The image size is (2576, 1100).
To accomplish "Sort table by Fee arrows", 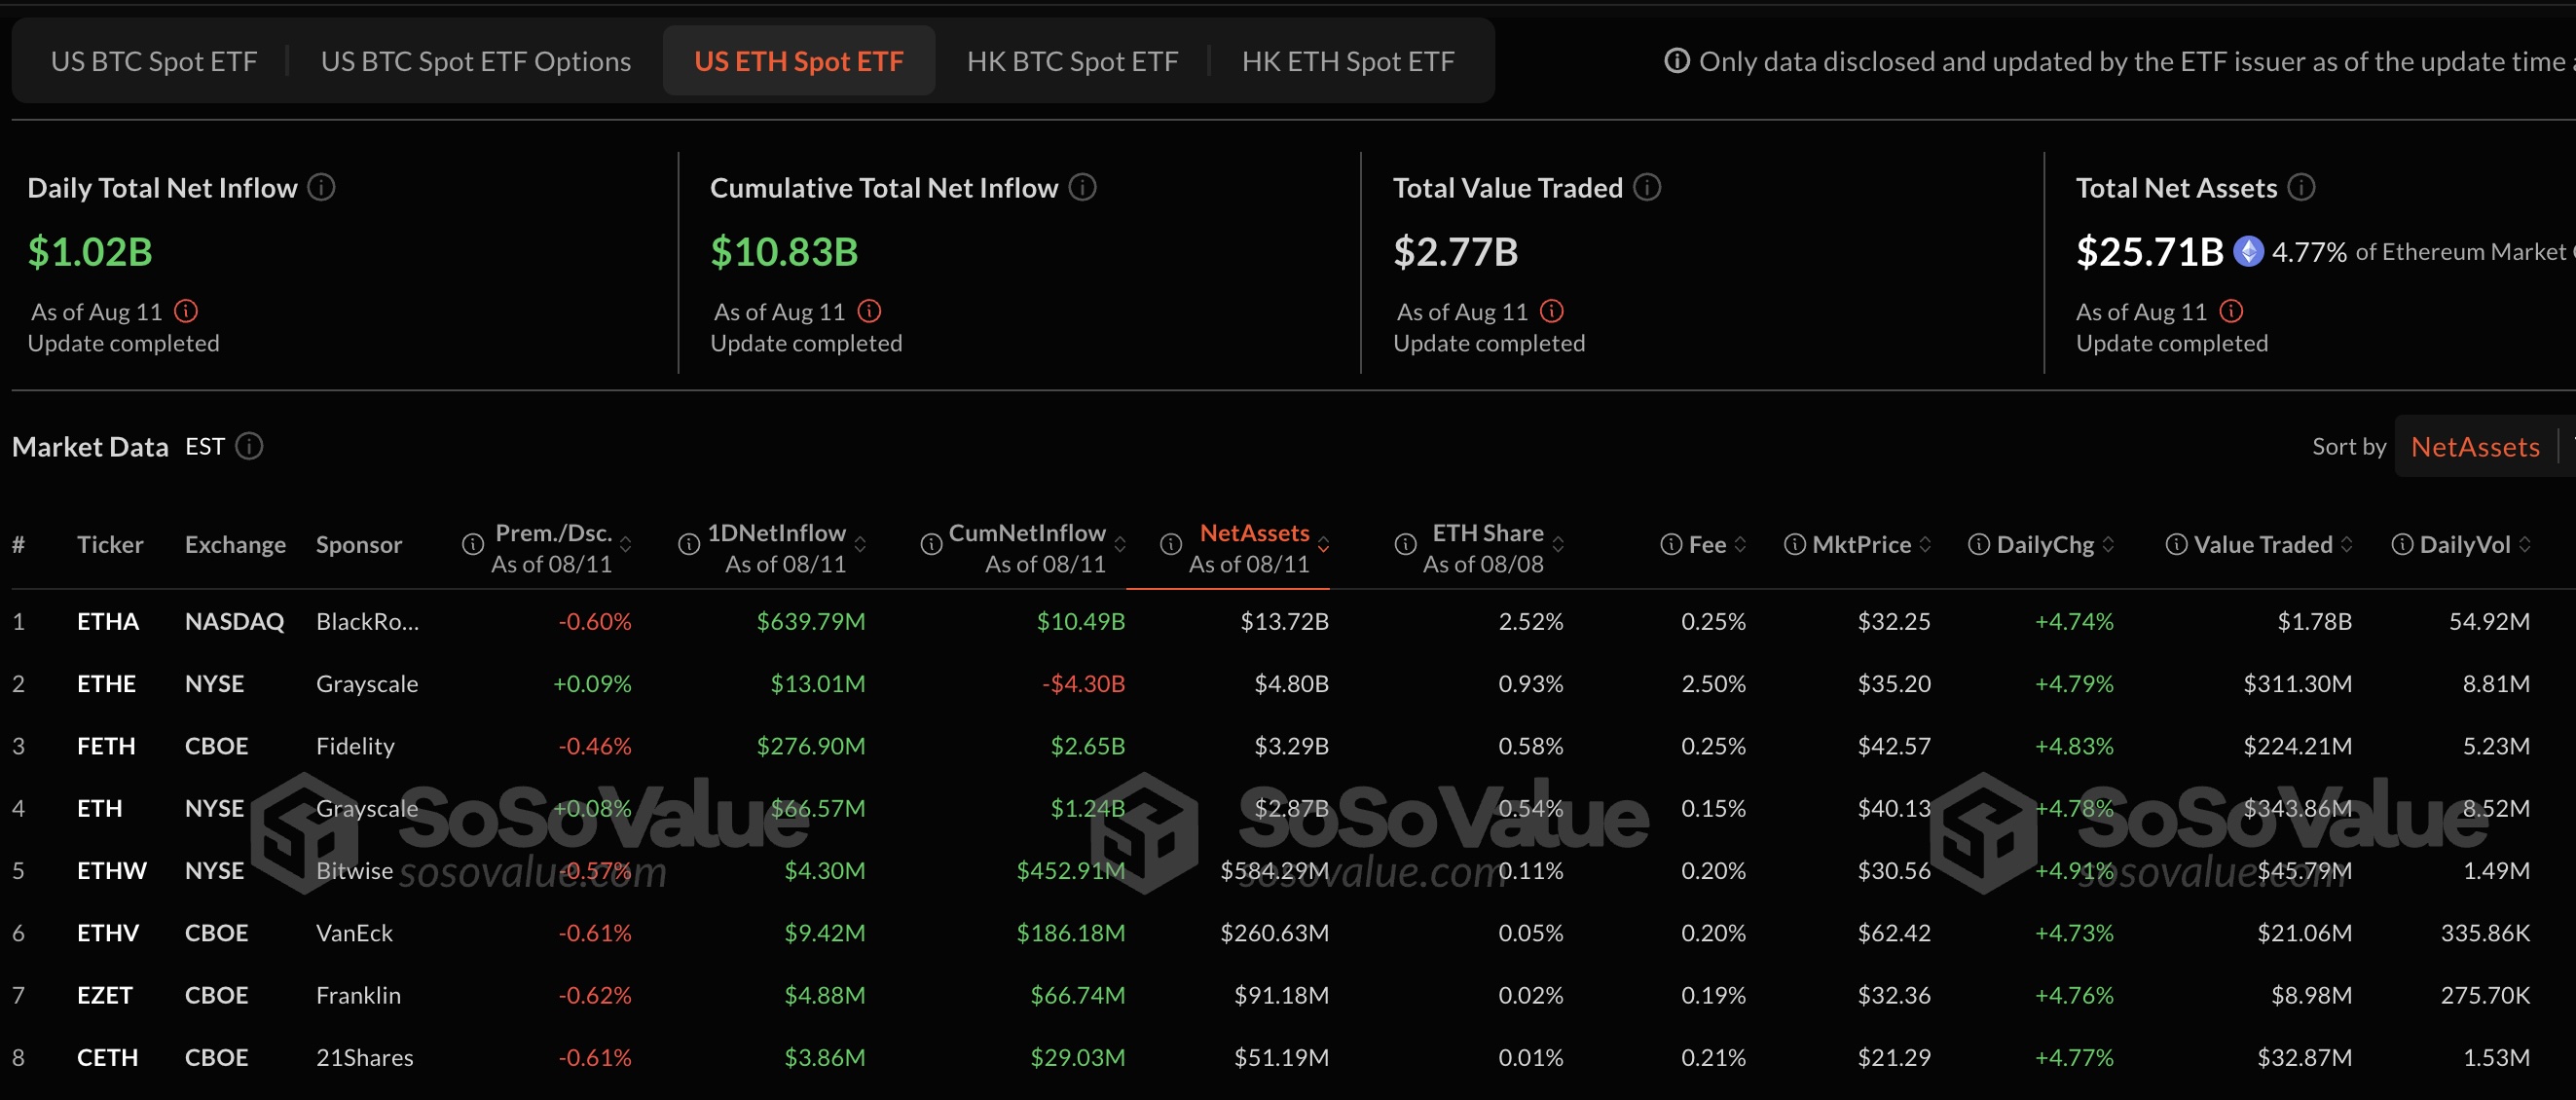I will [x=1740, y=544].
